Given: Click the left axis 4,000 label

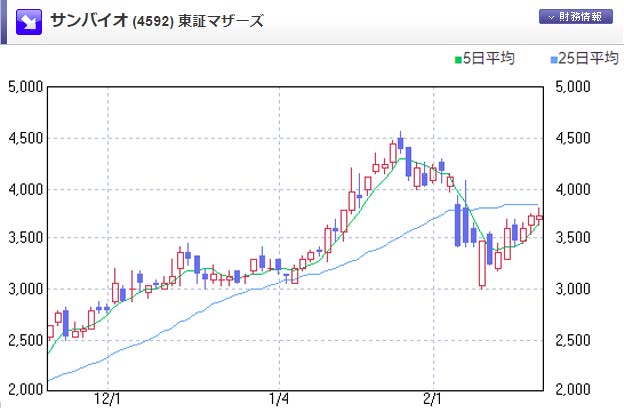Looking at the screenshot, I should (x=25, y=189).
